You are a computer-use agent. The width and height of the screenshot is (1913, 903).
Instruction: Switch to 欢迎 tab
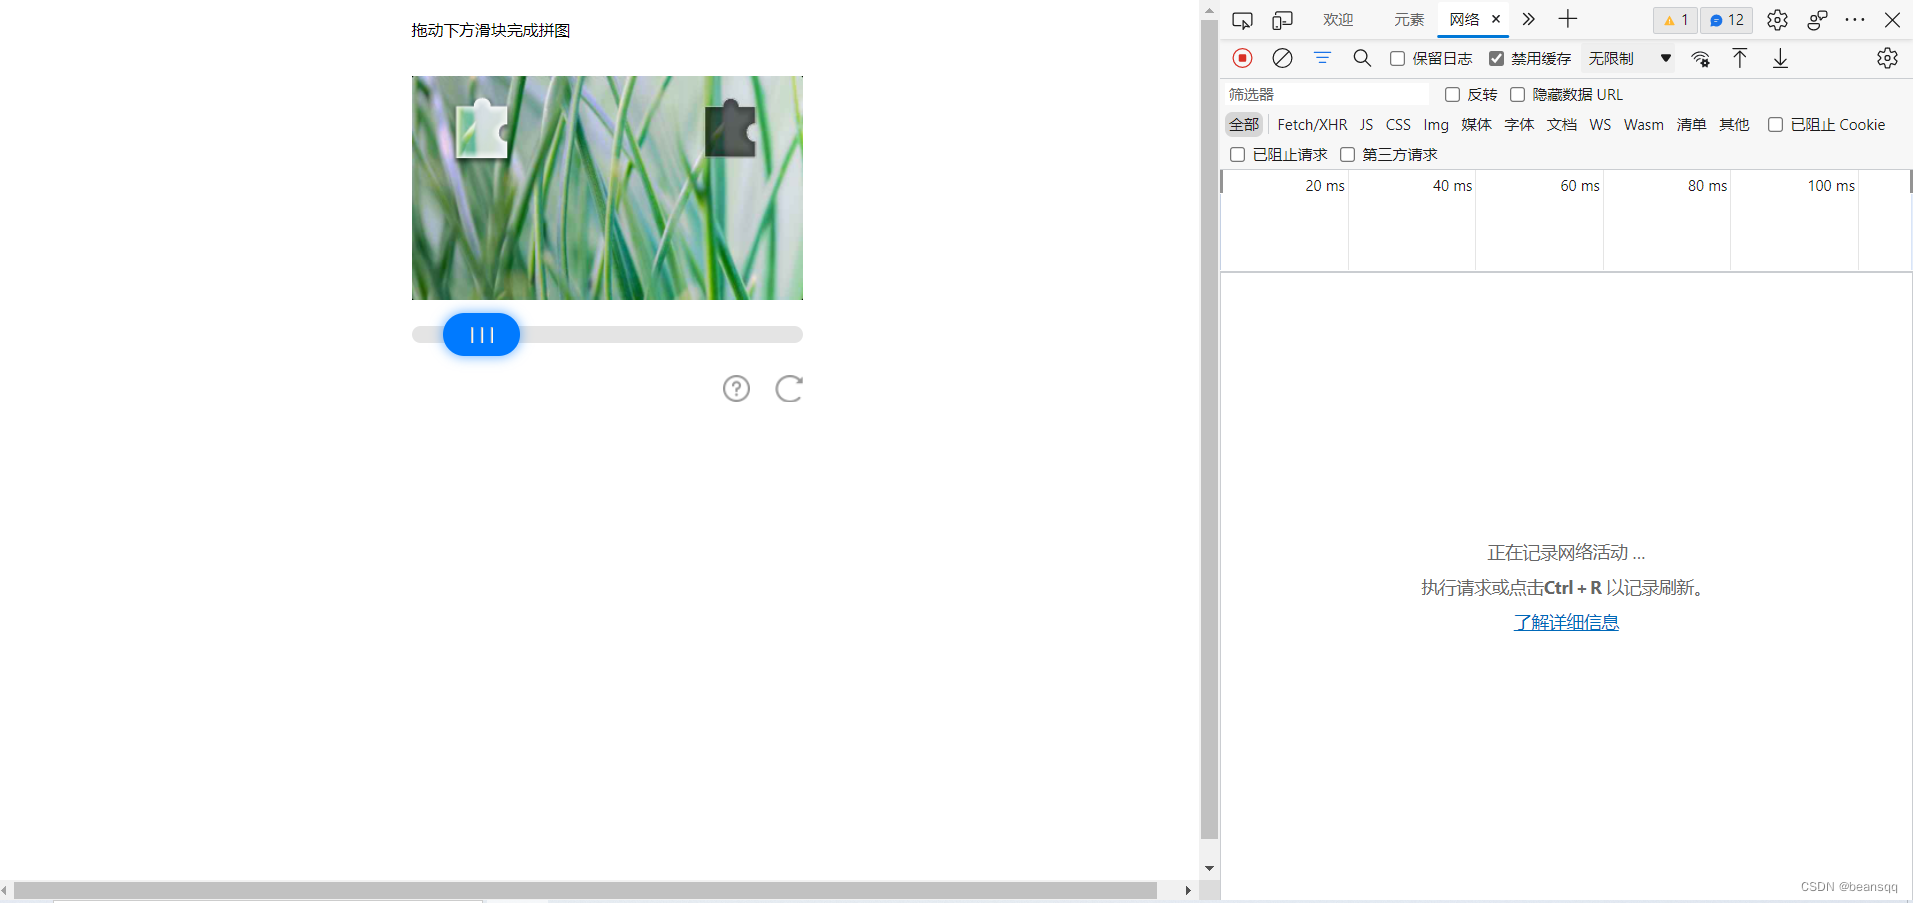[1338, 20]
